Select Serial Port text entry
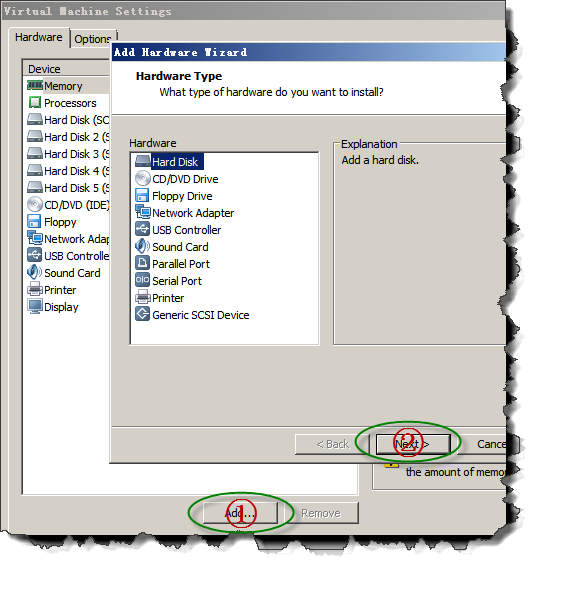 coord(177,281)
